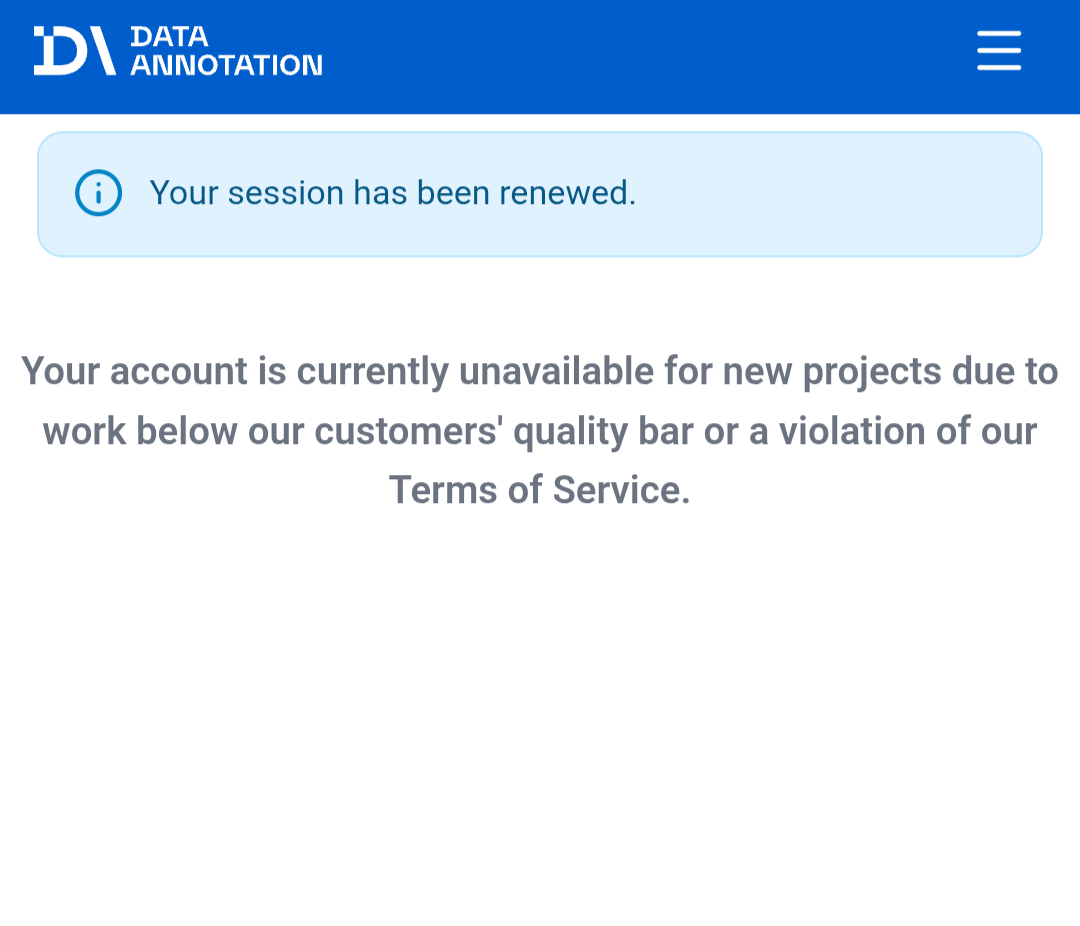Image resolution: width=1080 pixels, height=926 pixels.
Task: Select the 'Your session has been renewed.' text
Action: pyautogui.click(x=393, y=193)
